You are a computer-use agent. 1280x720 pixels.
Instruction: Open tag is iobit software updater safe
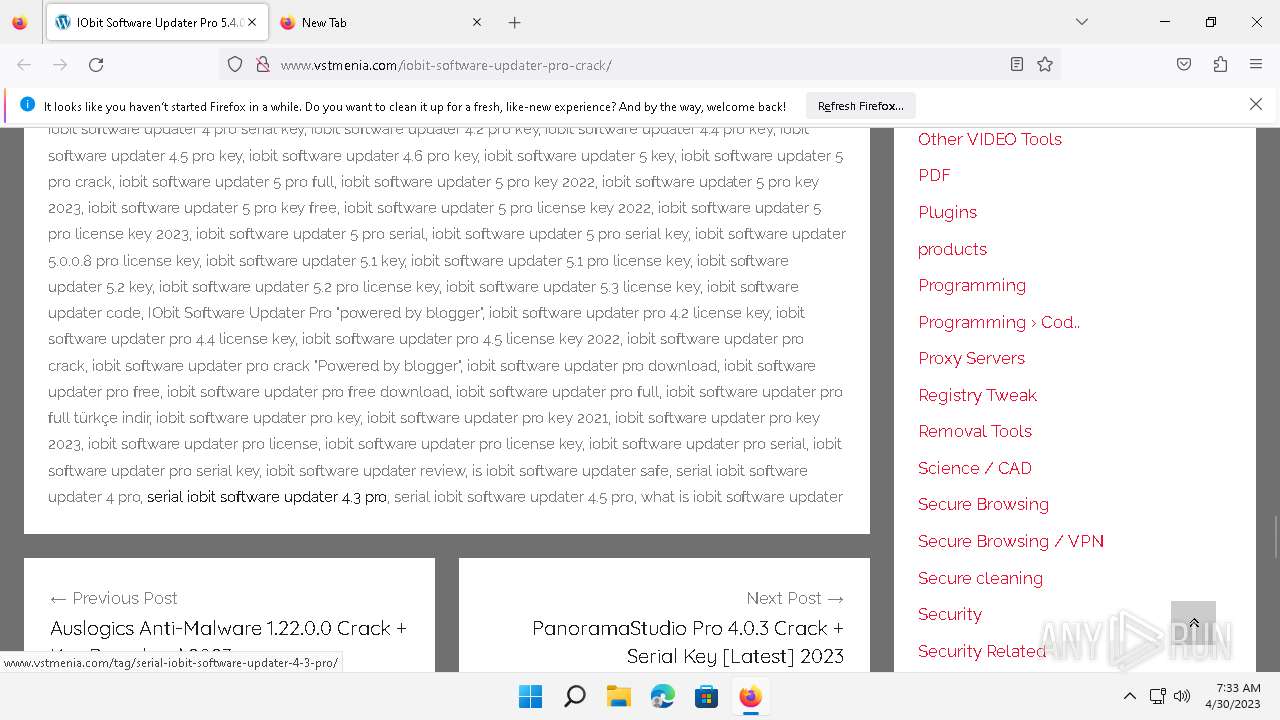tap(570, 471)
